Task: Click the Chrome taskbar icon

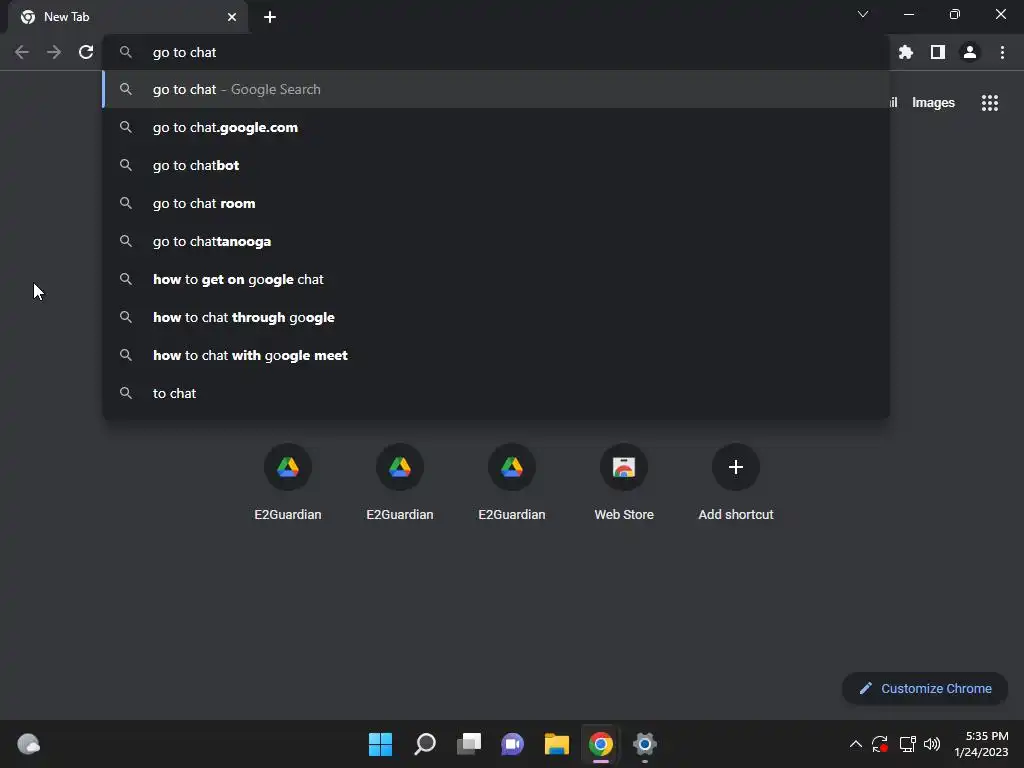Action: click(x=601, y=744)
